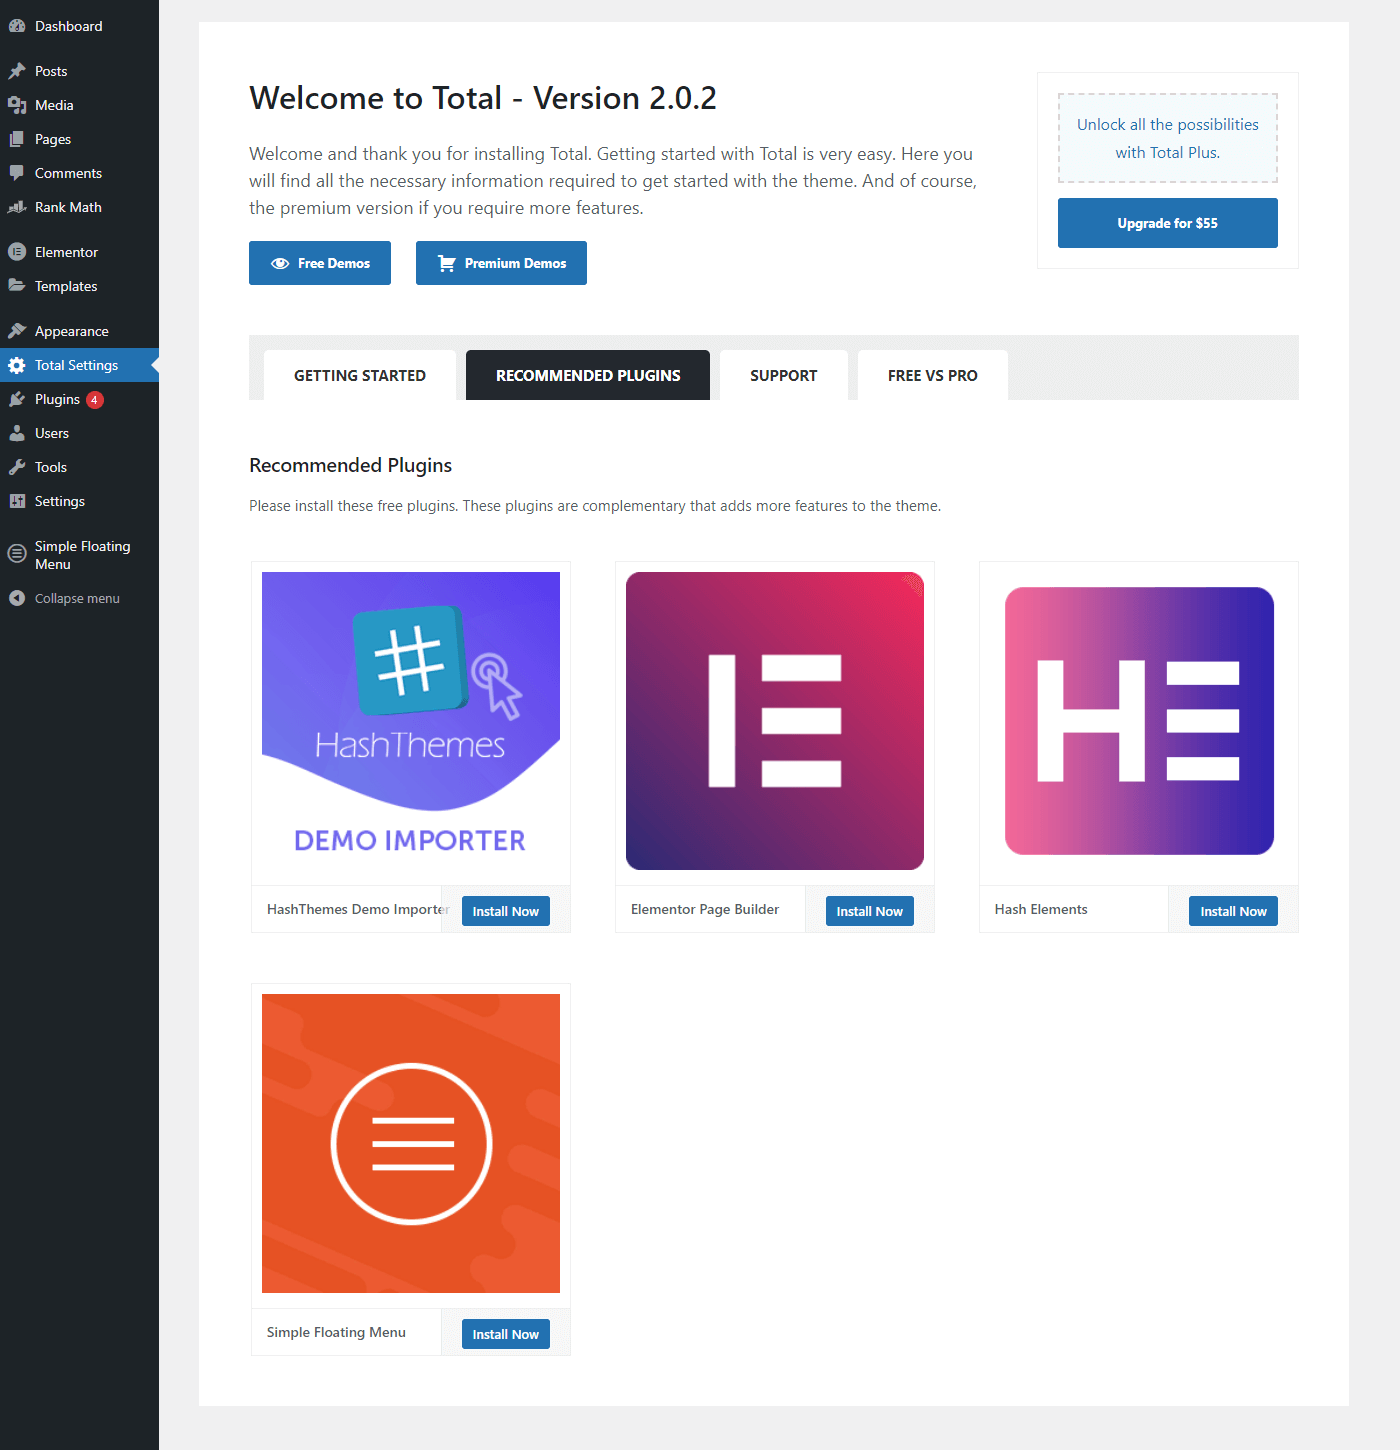Install the Hash Elements plugin
Image resolution: width=1400 pixels, height=1450 pixels.
pyautogui.click(x=1233, y=911)
